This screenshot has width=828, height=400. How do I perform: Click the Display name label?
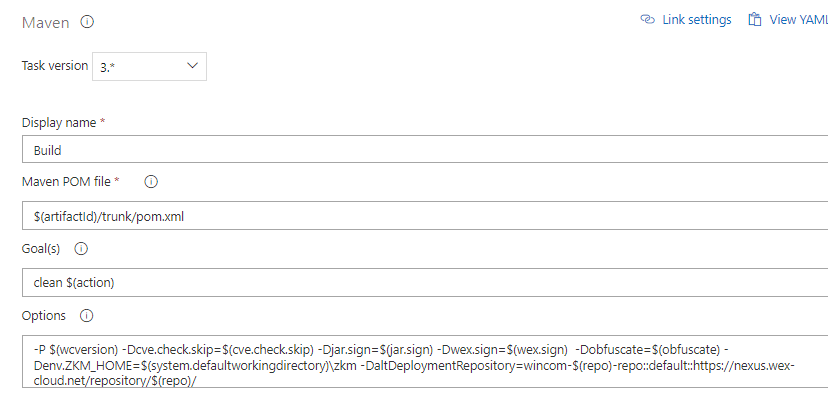[x=59, y=123]
